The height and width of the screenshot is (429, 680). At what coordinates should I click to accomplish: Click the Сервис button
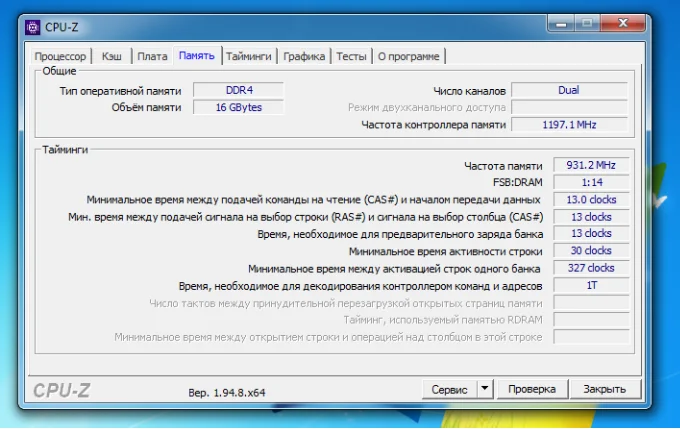point(449,390)
